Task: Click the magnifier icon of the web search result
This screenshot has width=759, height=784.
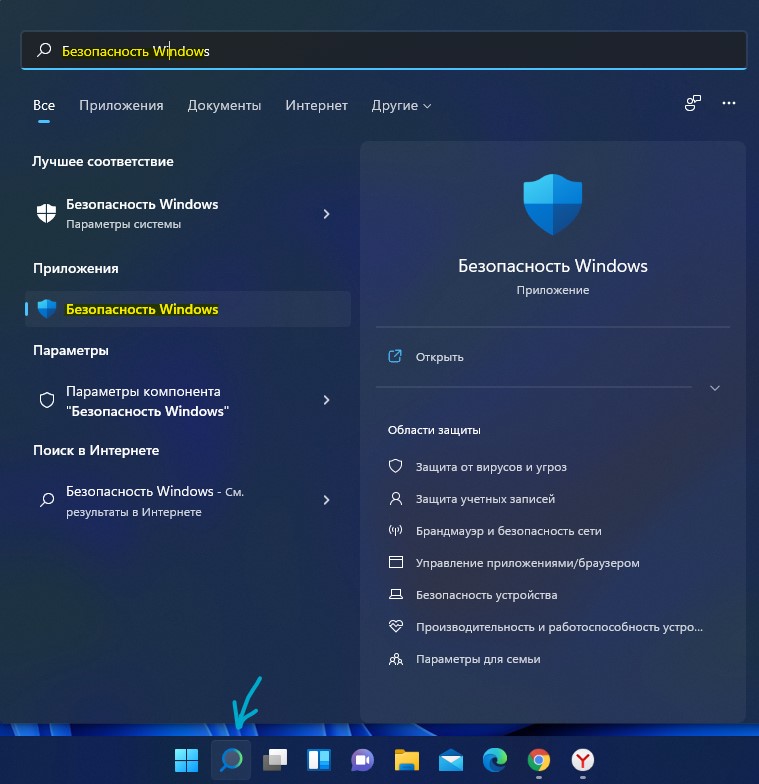Action: coord(47,500)
